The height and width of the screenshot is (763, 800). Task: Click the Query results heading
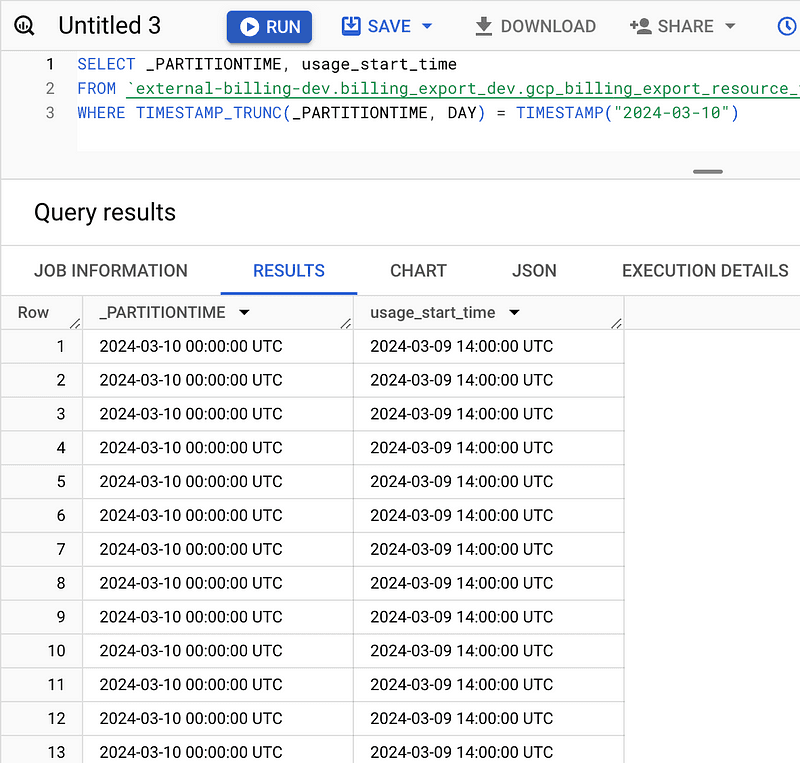coord(105,212)
